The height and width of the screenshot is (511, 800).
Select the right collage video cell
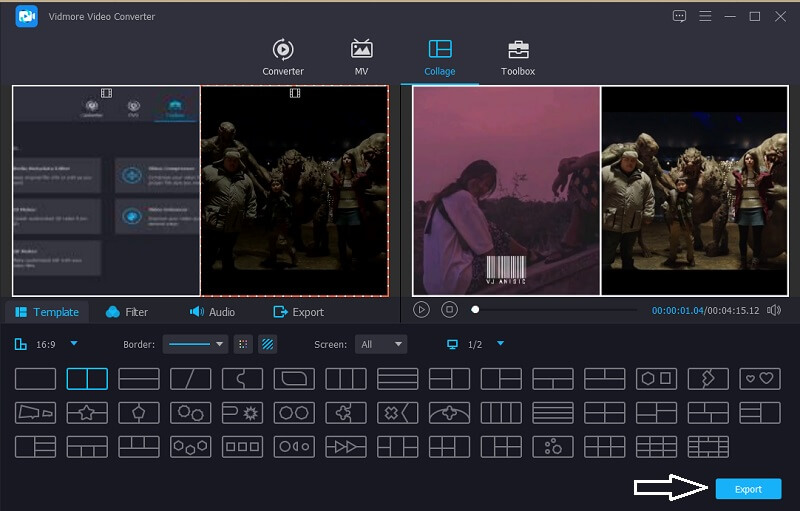coord(294,190)
